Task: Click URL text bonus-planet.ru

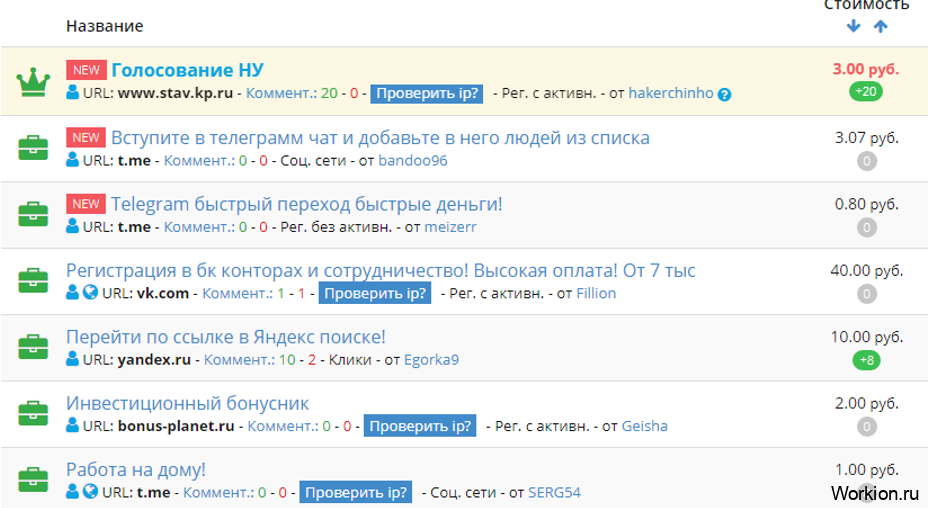Action: (176, 426)
